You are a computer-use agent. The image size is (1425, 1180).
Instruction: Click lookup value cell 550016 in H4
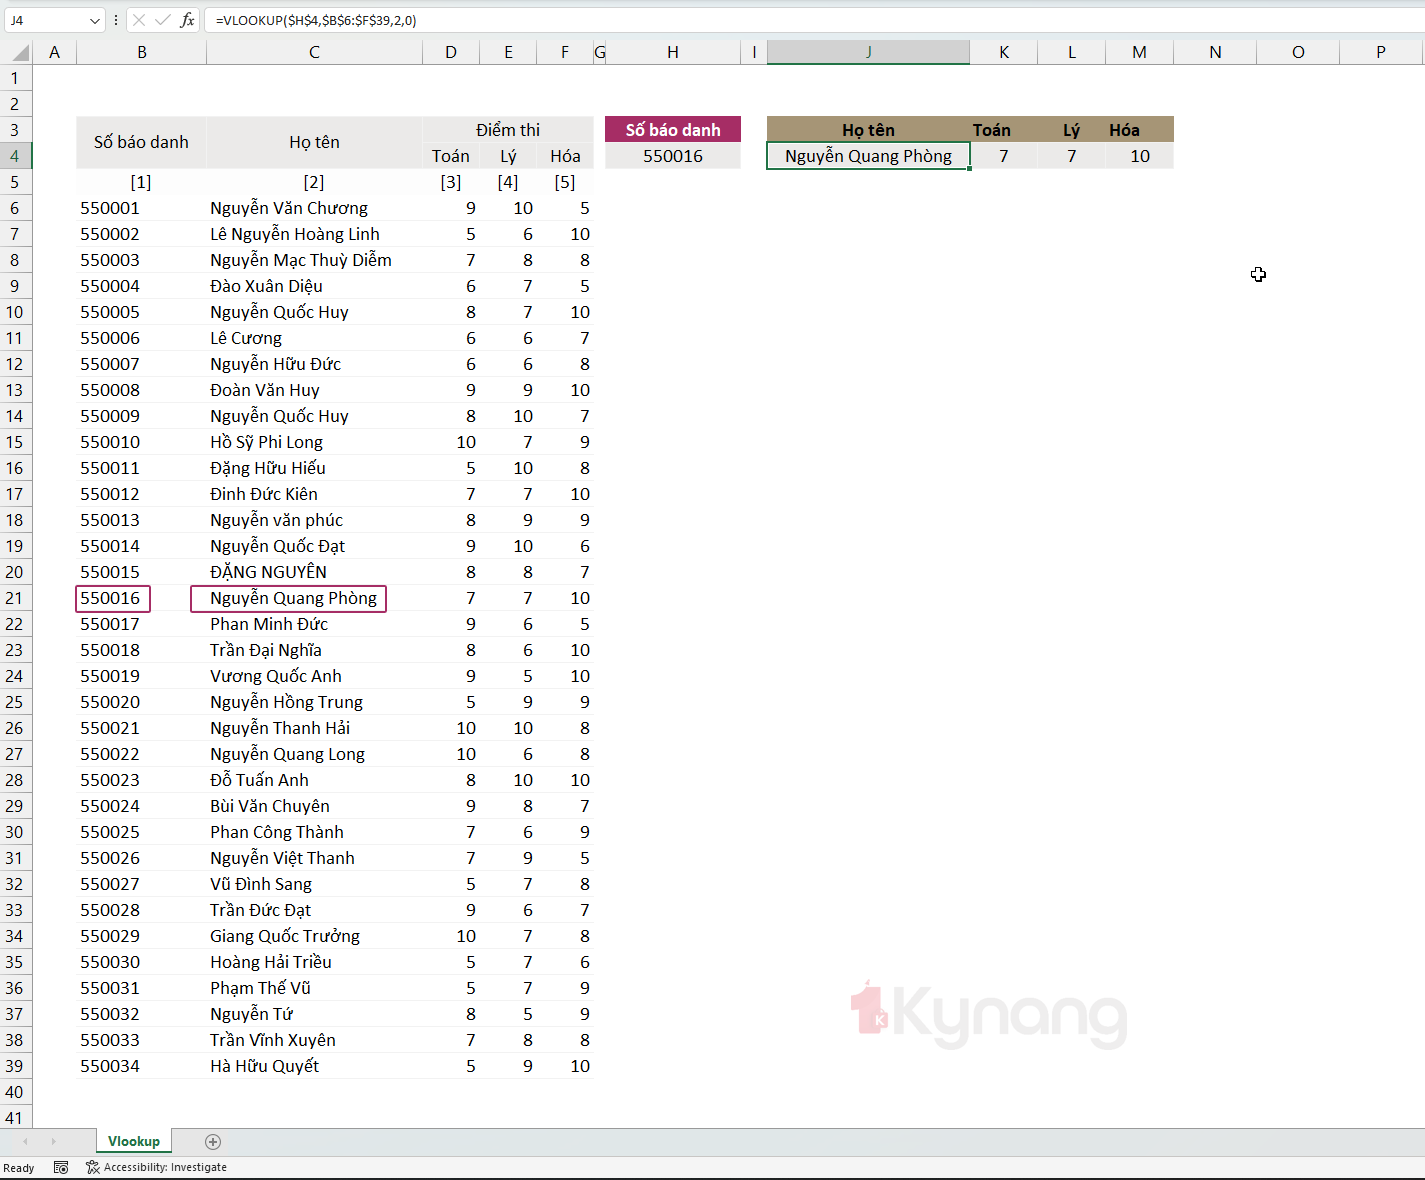[x=673, y=156]
